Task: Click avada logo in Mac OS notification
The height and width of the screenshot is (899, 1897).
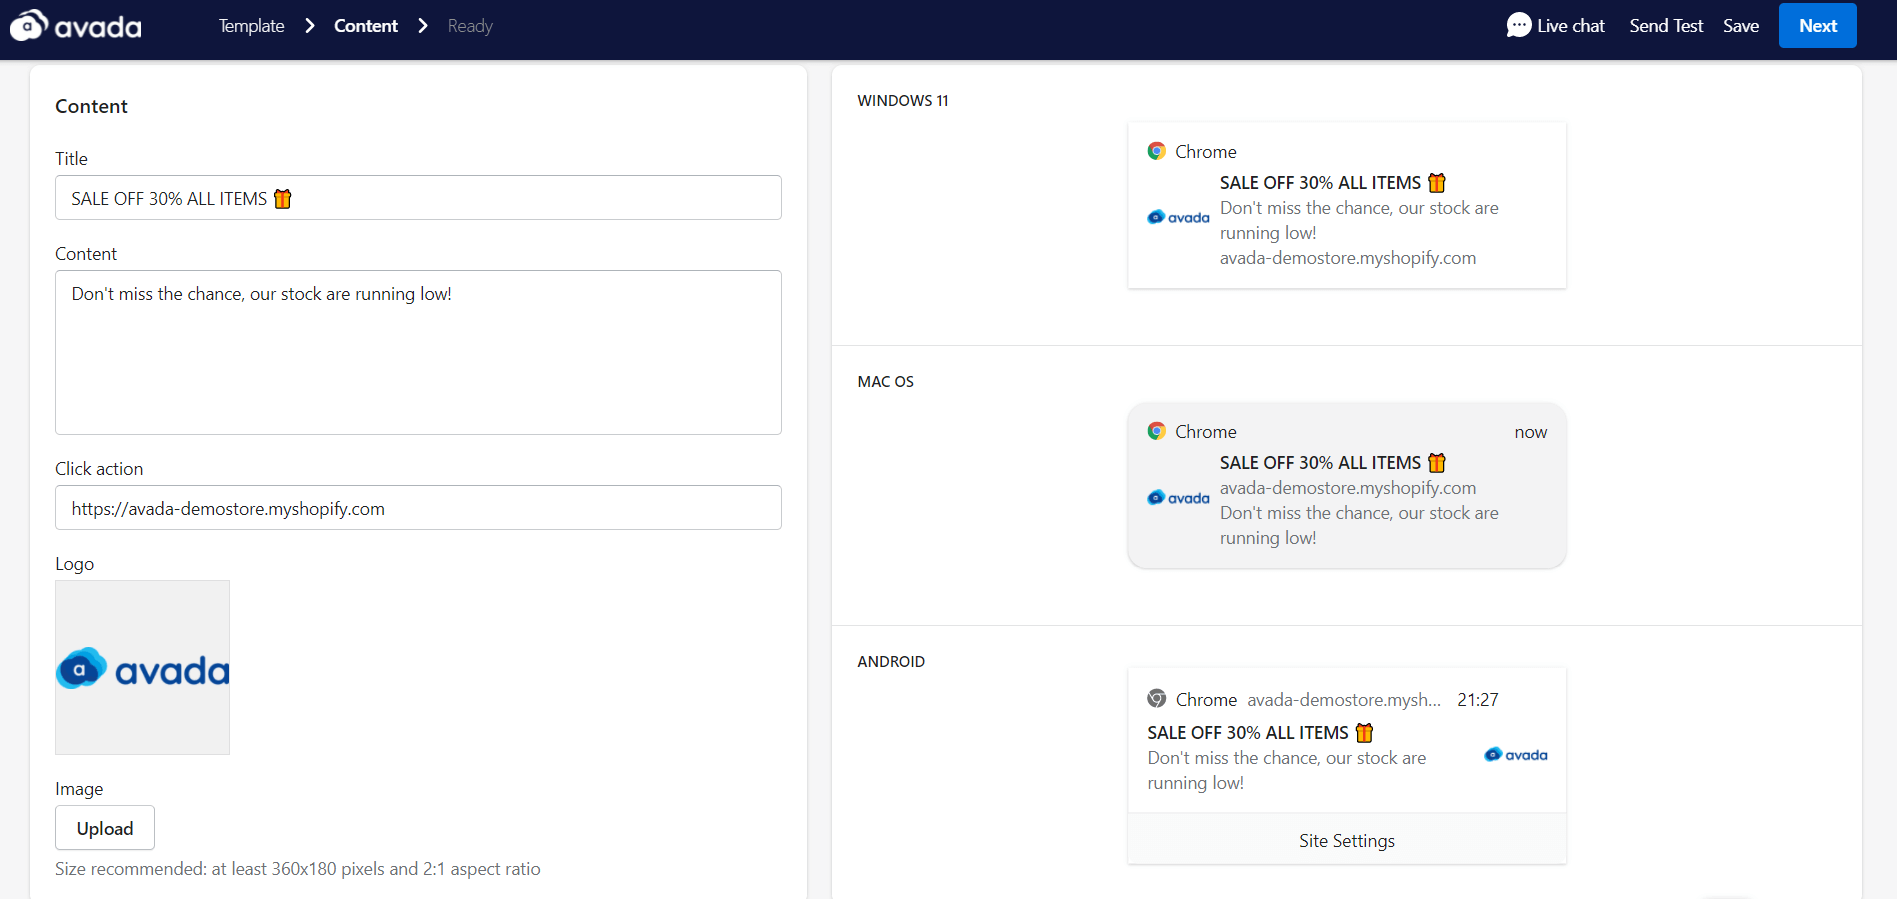Action: (1178, 498)
